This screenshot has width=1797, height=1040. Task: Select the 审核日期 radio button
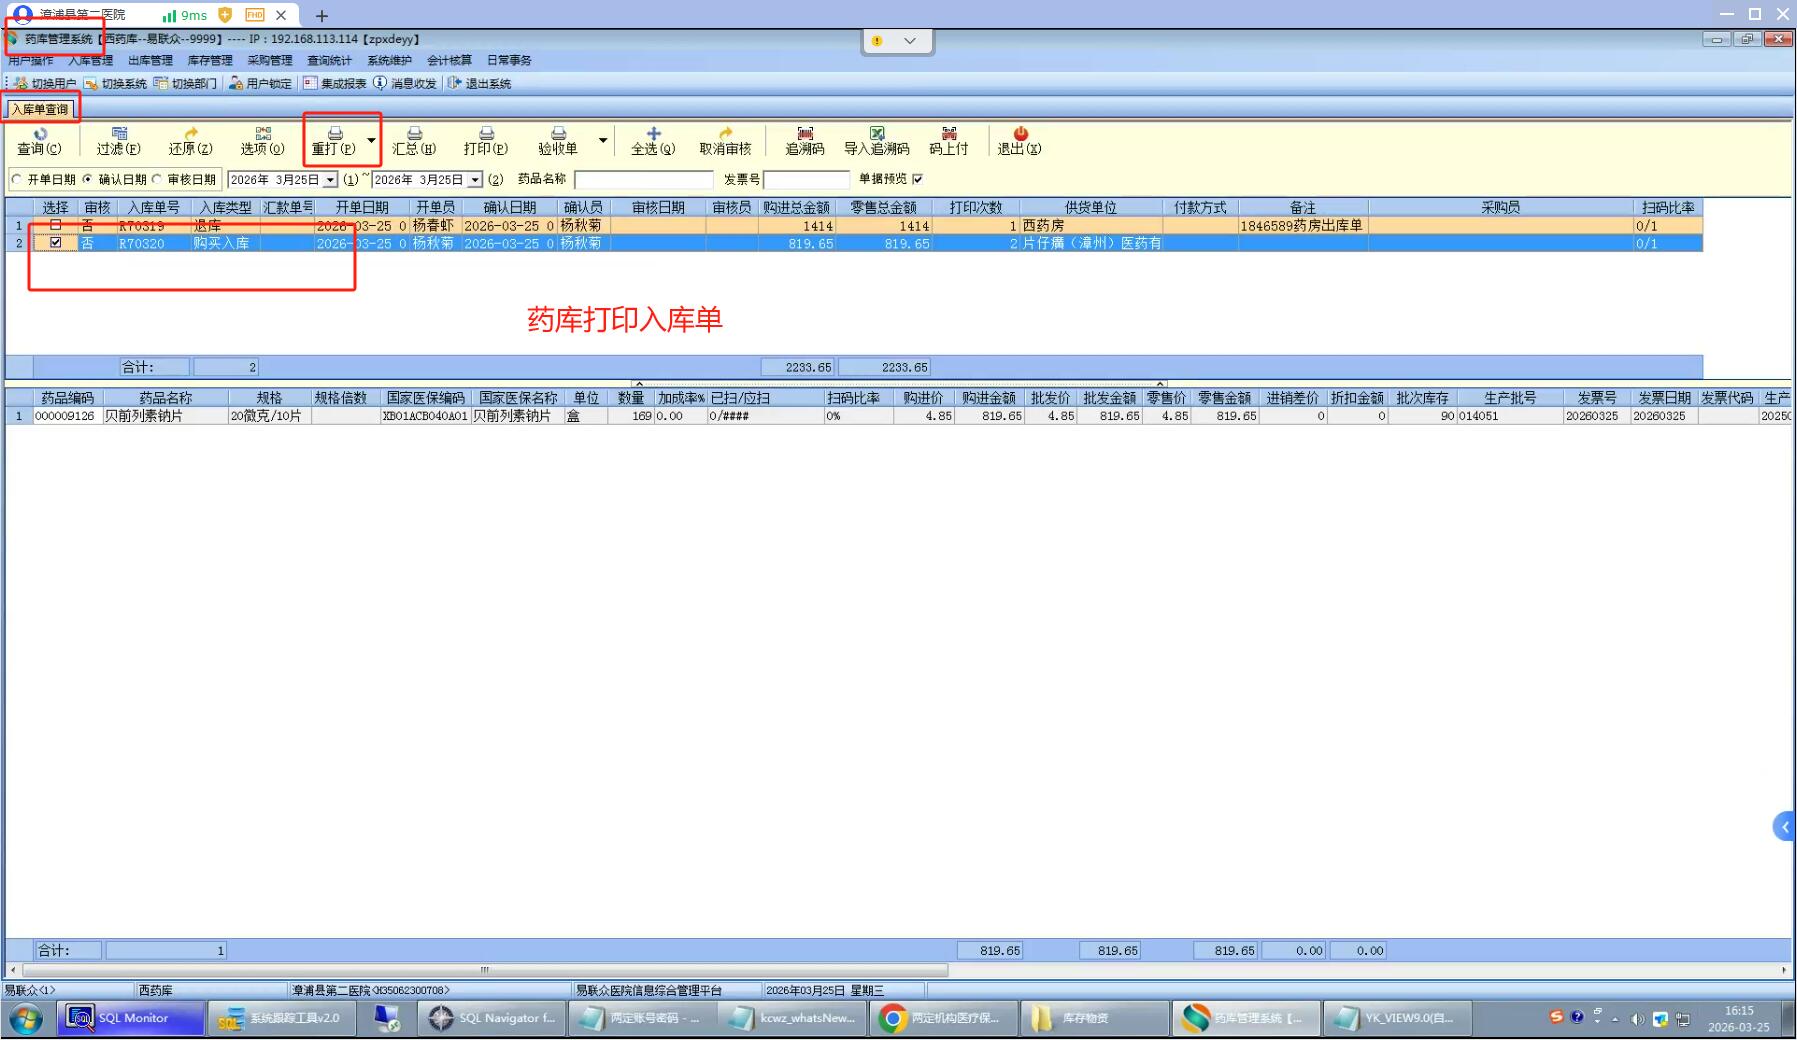(x=156, y=179)
